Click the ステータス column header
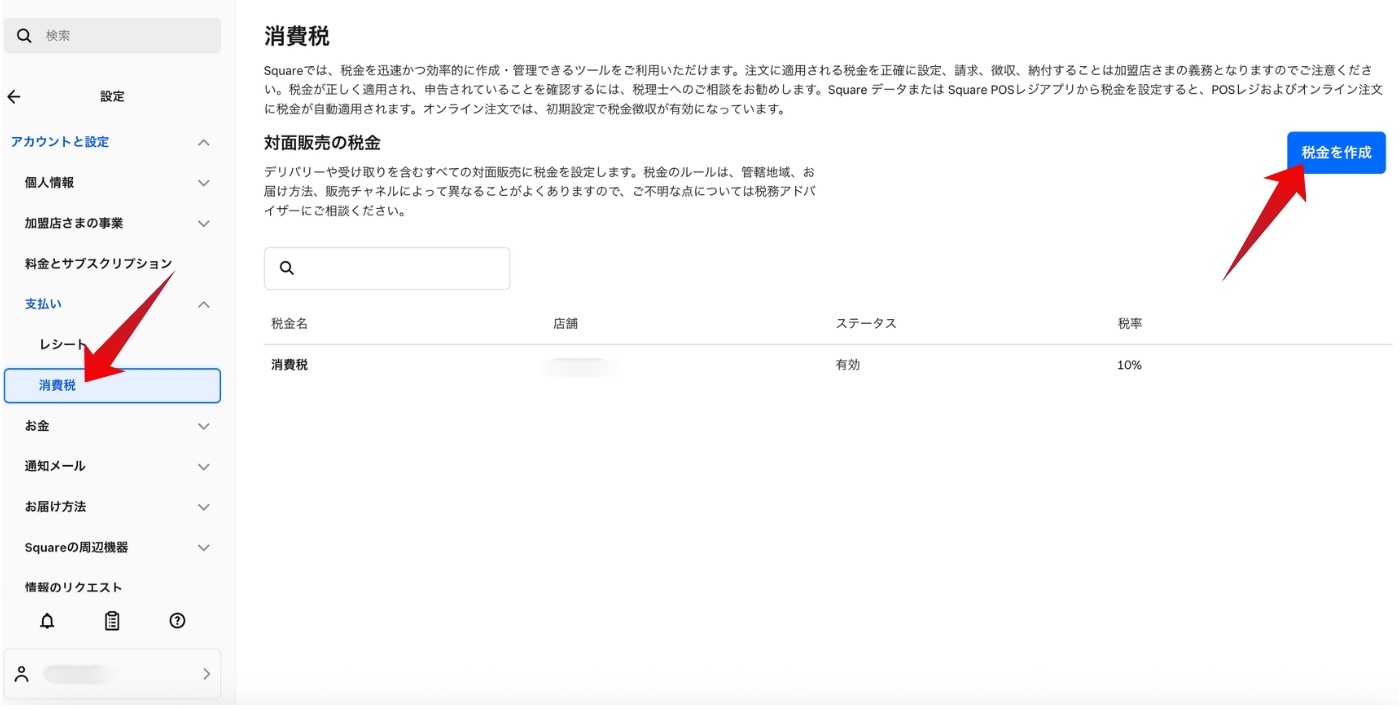The image size is (1399, 709). [866, 324]
